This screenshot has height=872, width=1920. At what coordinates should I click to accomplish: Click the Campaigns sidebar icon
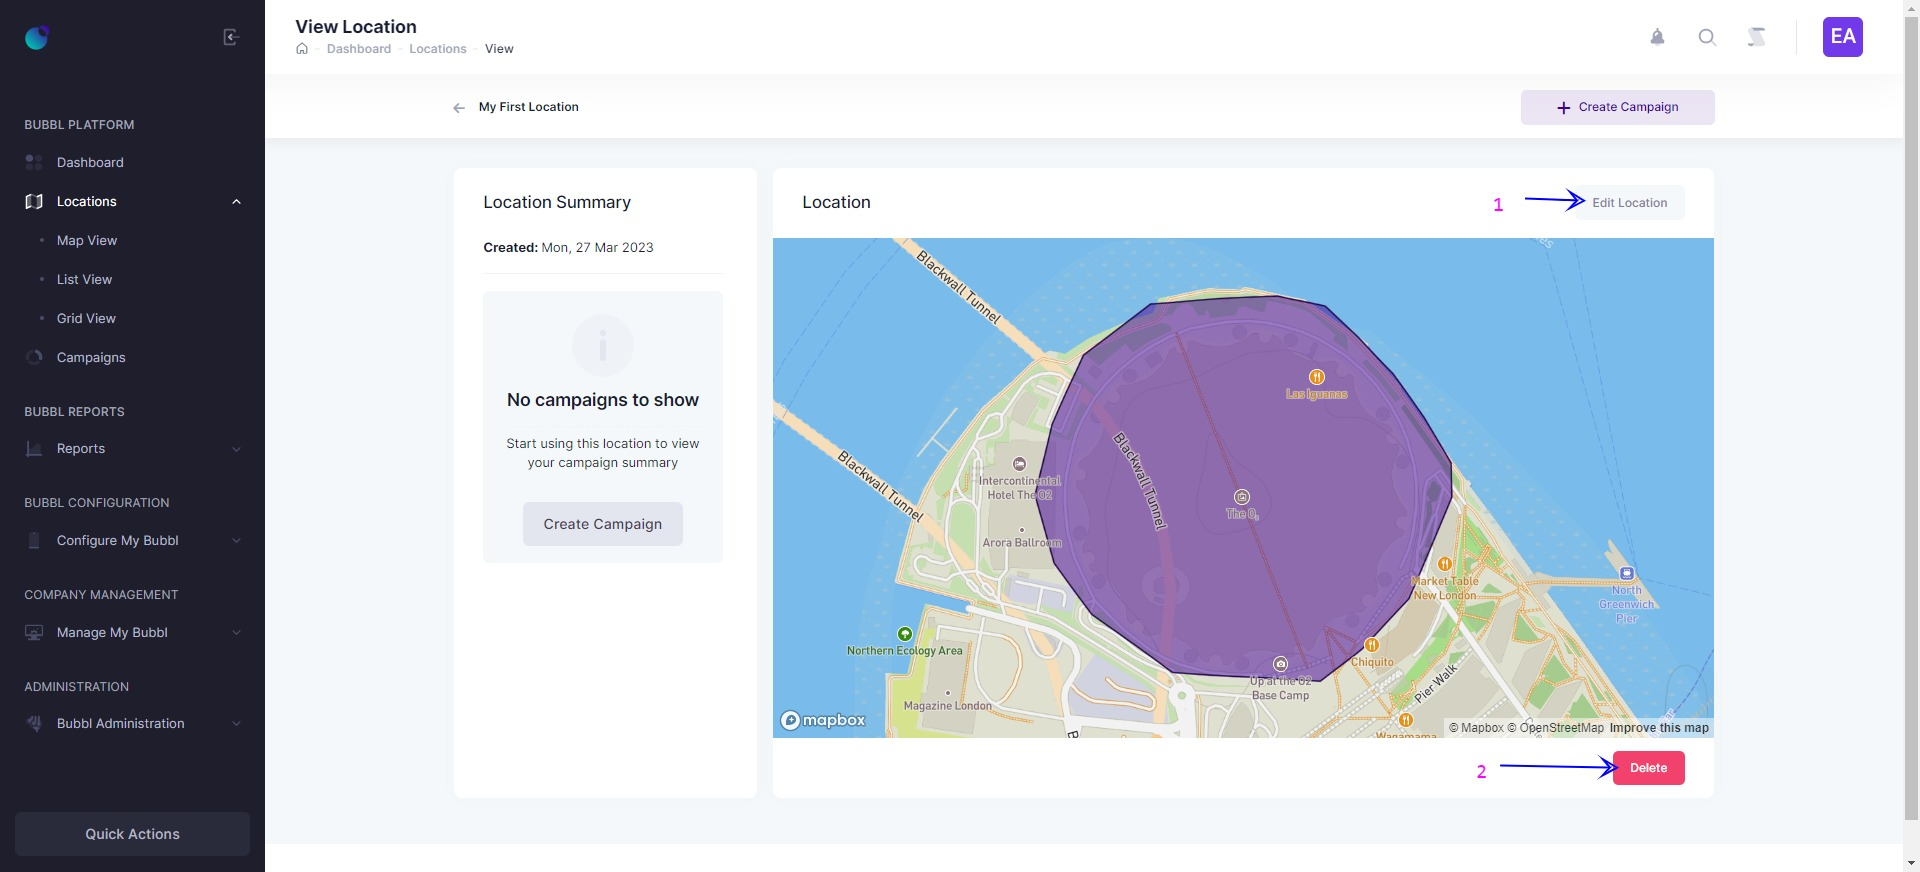pos(34,357)
